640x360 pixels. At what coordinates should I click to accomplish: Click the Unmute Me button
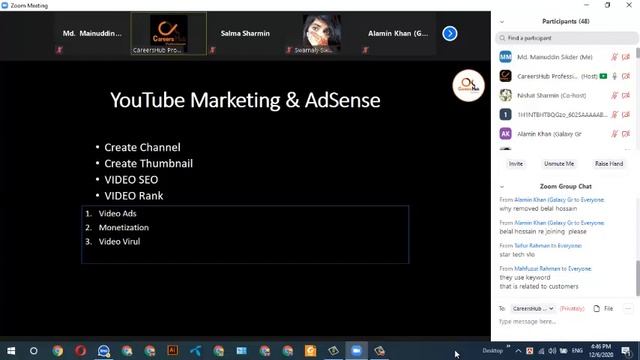(x=559, y=164)
